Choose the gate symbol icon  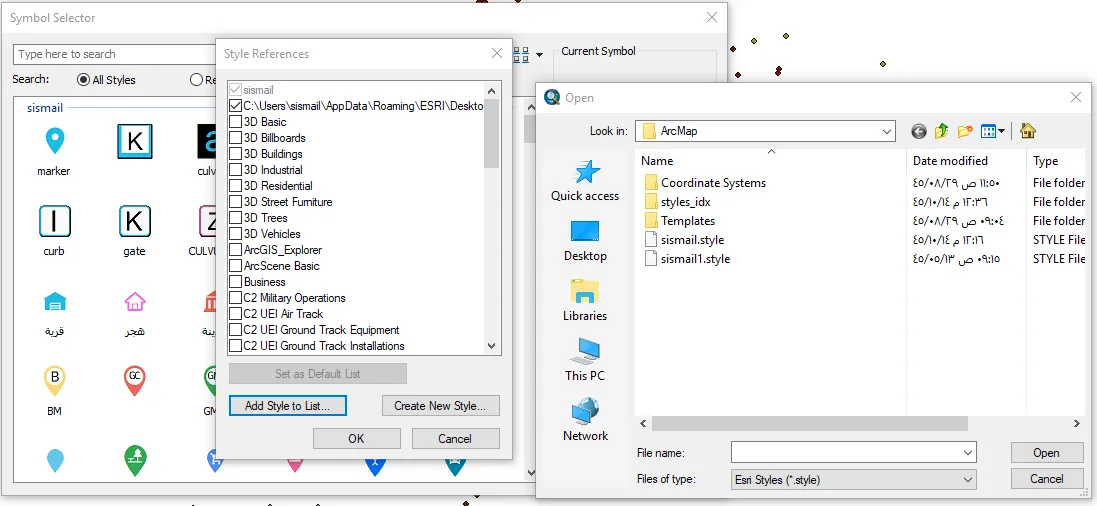click(x=134, y=221)
